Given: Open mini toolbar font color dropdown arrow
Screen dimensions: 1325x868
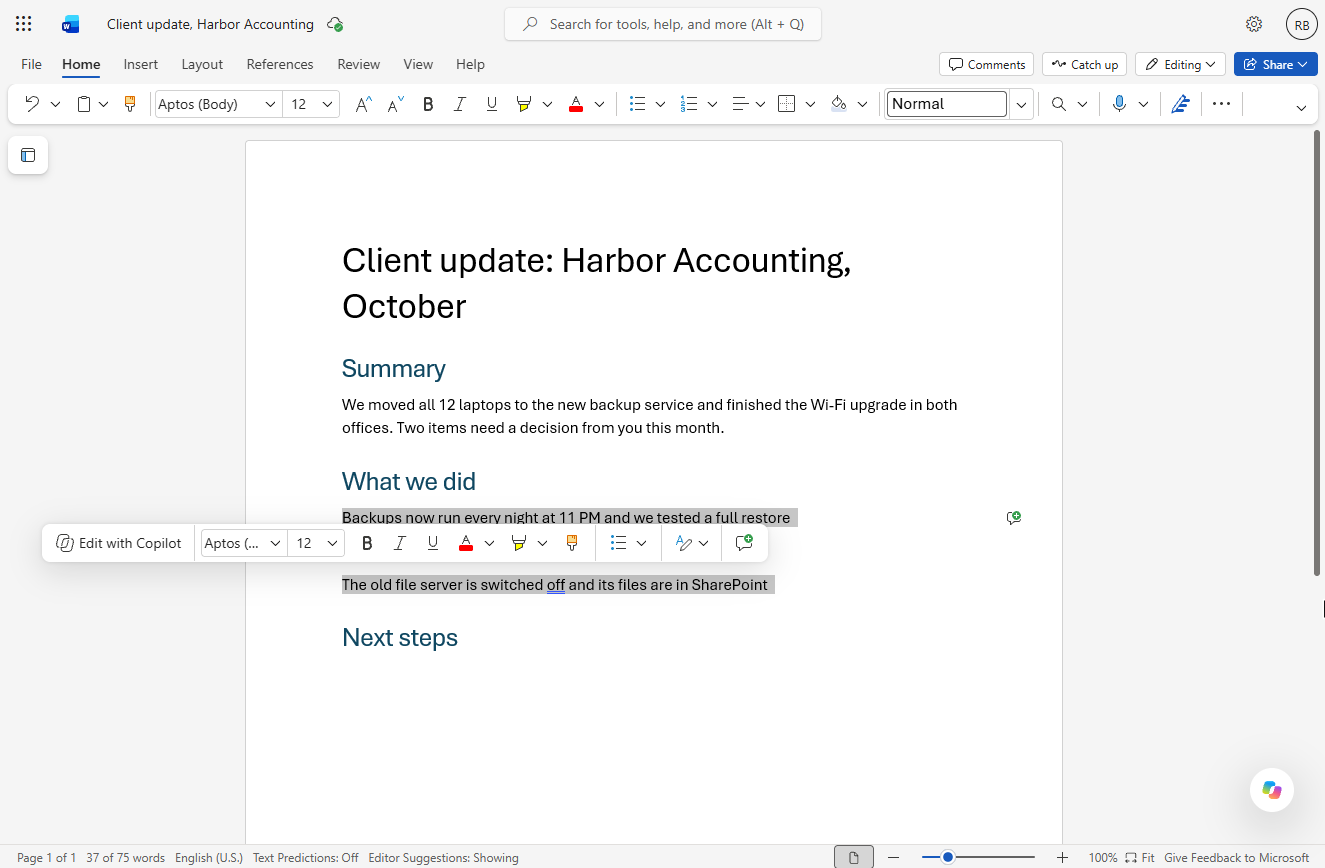Looking at the screenshot, I should [489, 543].
